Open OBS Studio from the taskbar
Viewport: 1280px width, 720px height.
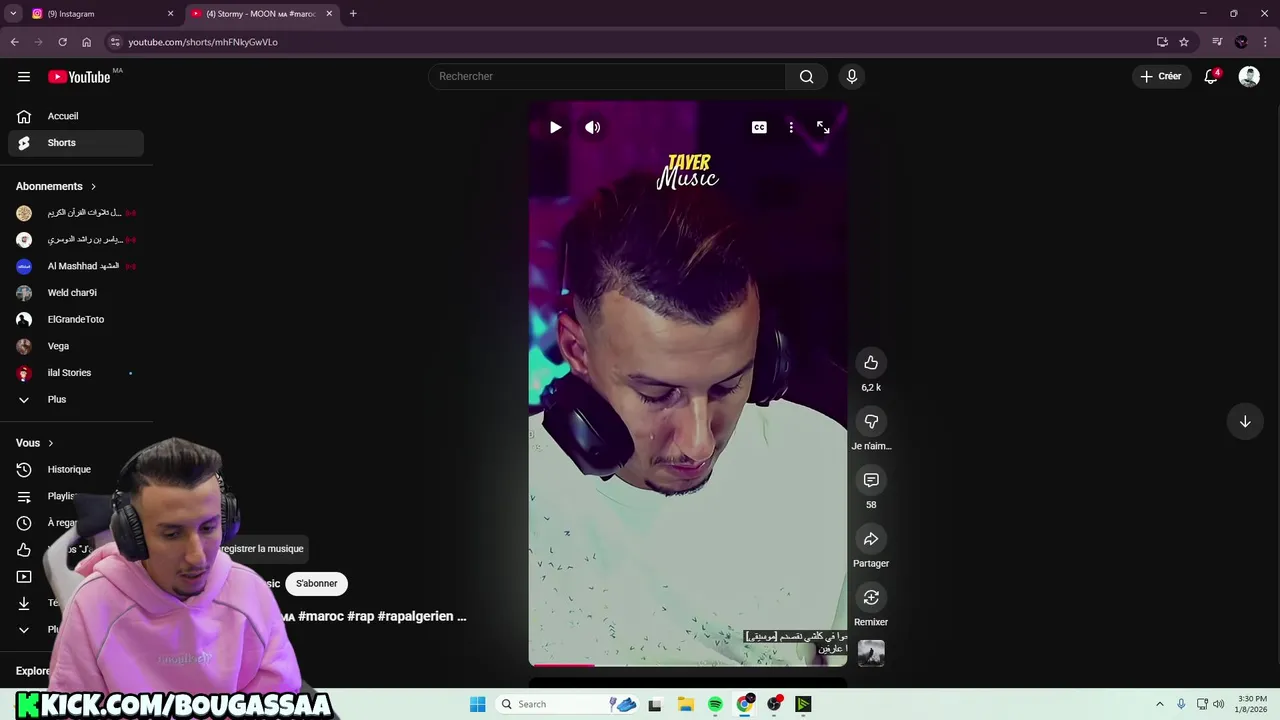pos(774,704)
